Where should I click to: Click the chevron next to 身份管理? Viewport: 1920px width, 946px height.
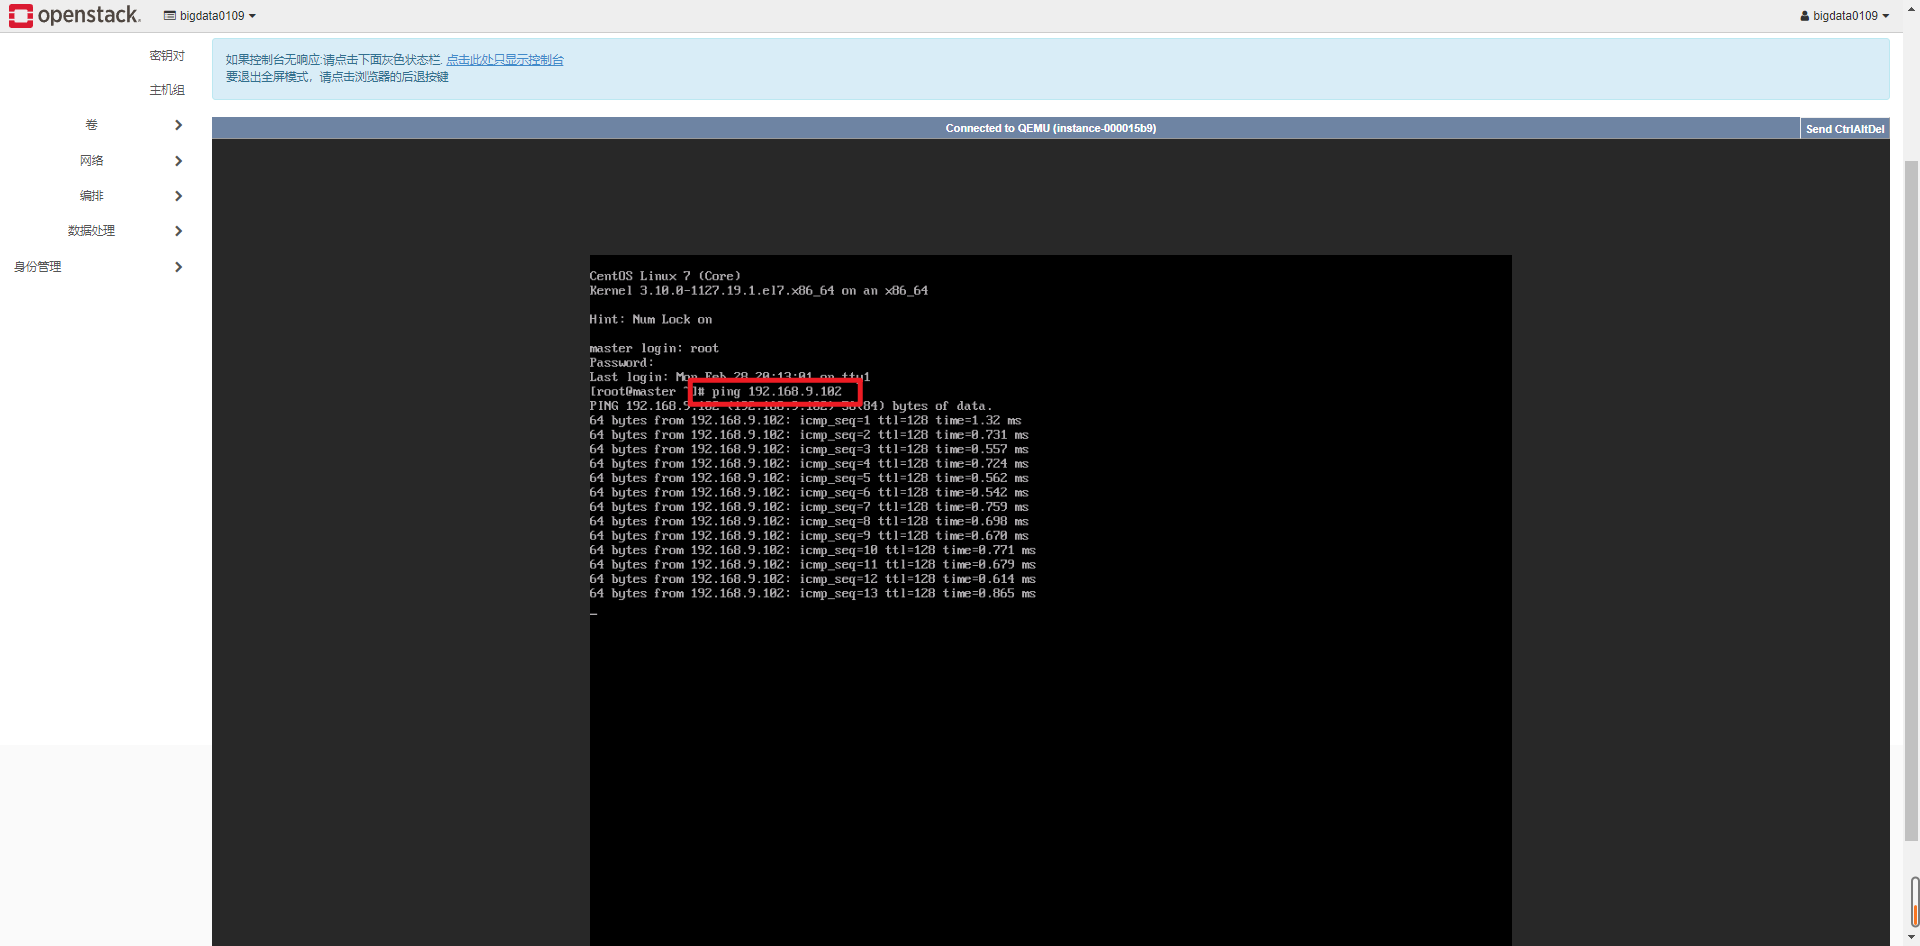[x=178, y=267]
